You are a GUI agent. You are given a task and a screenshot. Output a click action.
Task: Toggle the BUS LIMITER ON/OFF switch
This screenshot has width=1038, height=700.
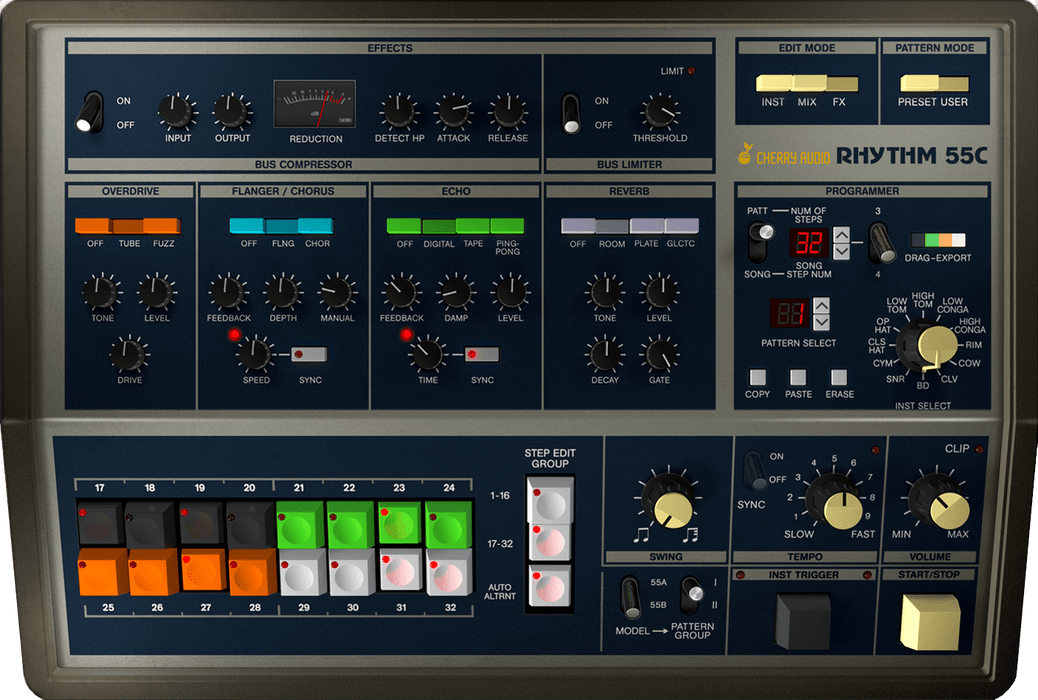572,112
